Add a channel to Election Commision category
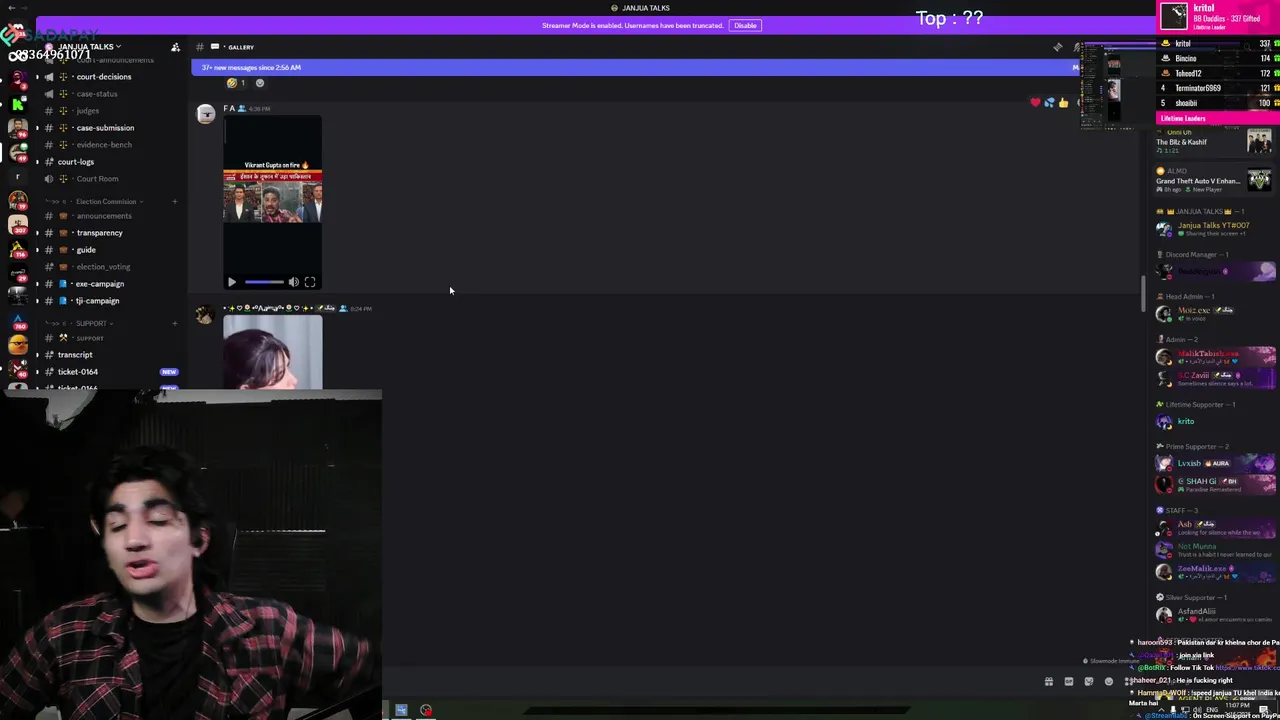The height and width of the screenshot is (720, 1280). pyautogui.click(x=174, y=202)
